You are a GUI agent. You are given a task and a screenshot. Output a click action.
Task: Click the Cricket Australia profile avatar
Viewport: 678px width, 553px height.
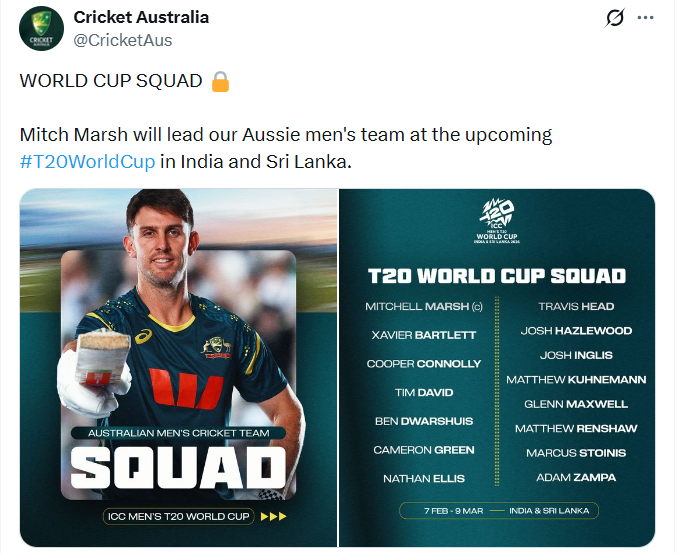click(x=41, y=30)
